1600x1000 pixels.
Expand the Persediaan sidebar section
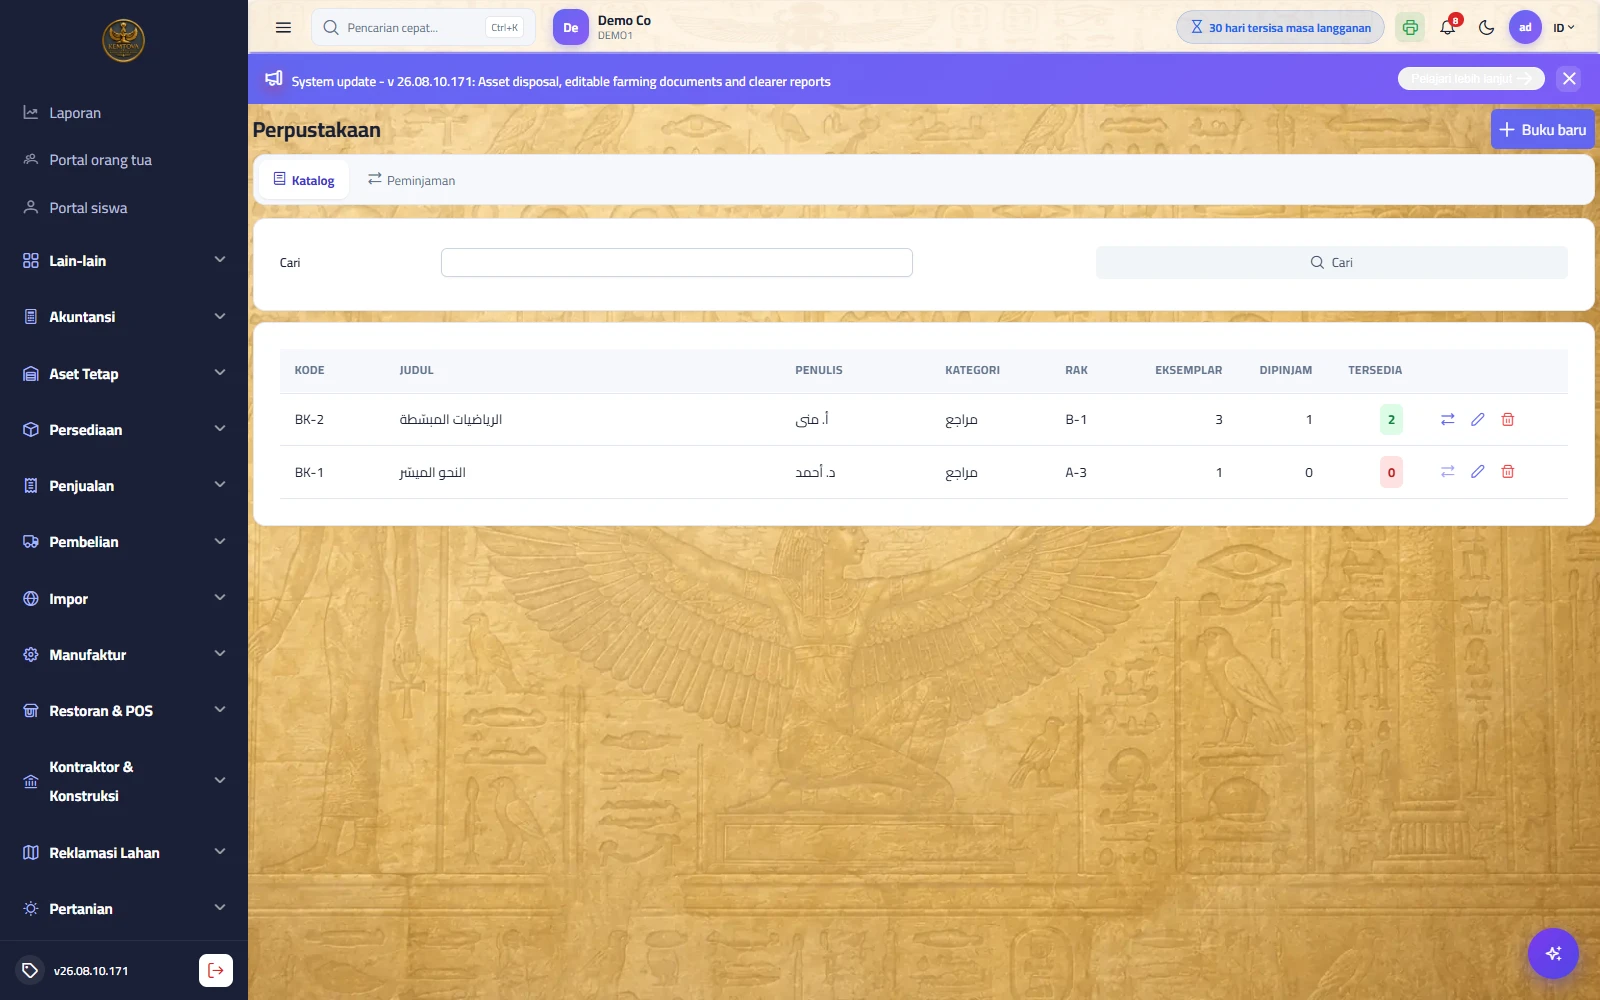(x=124, y=430)
